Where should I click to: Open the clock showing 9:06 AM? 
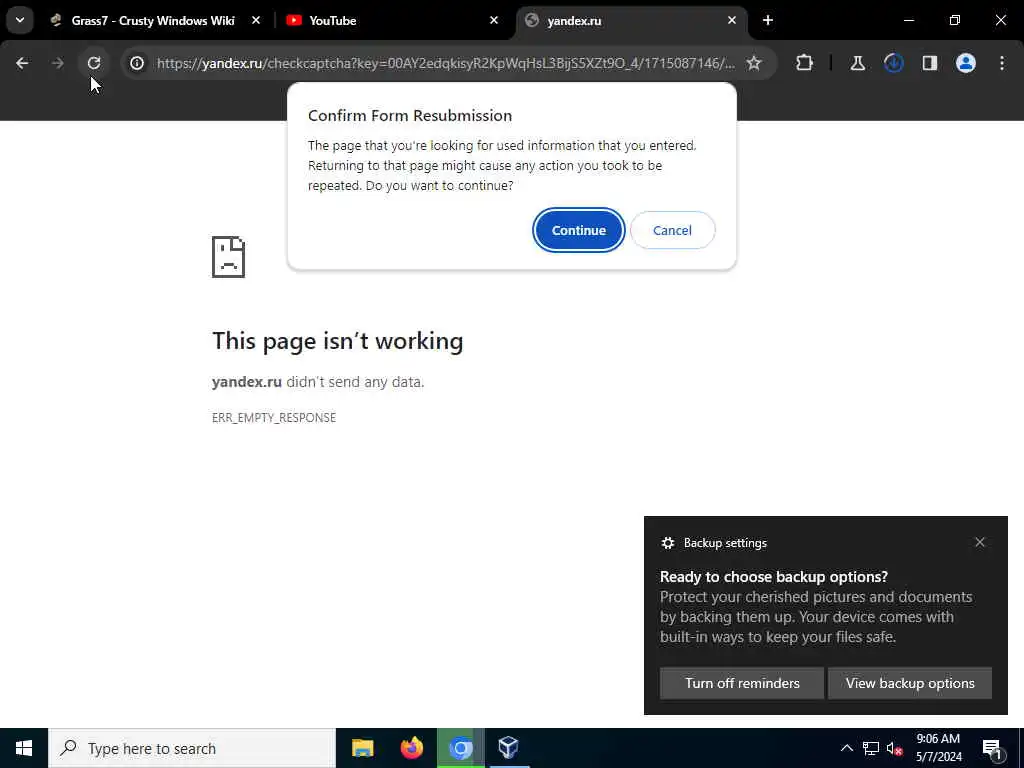coord(938,748)
